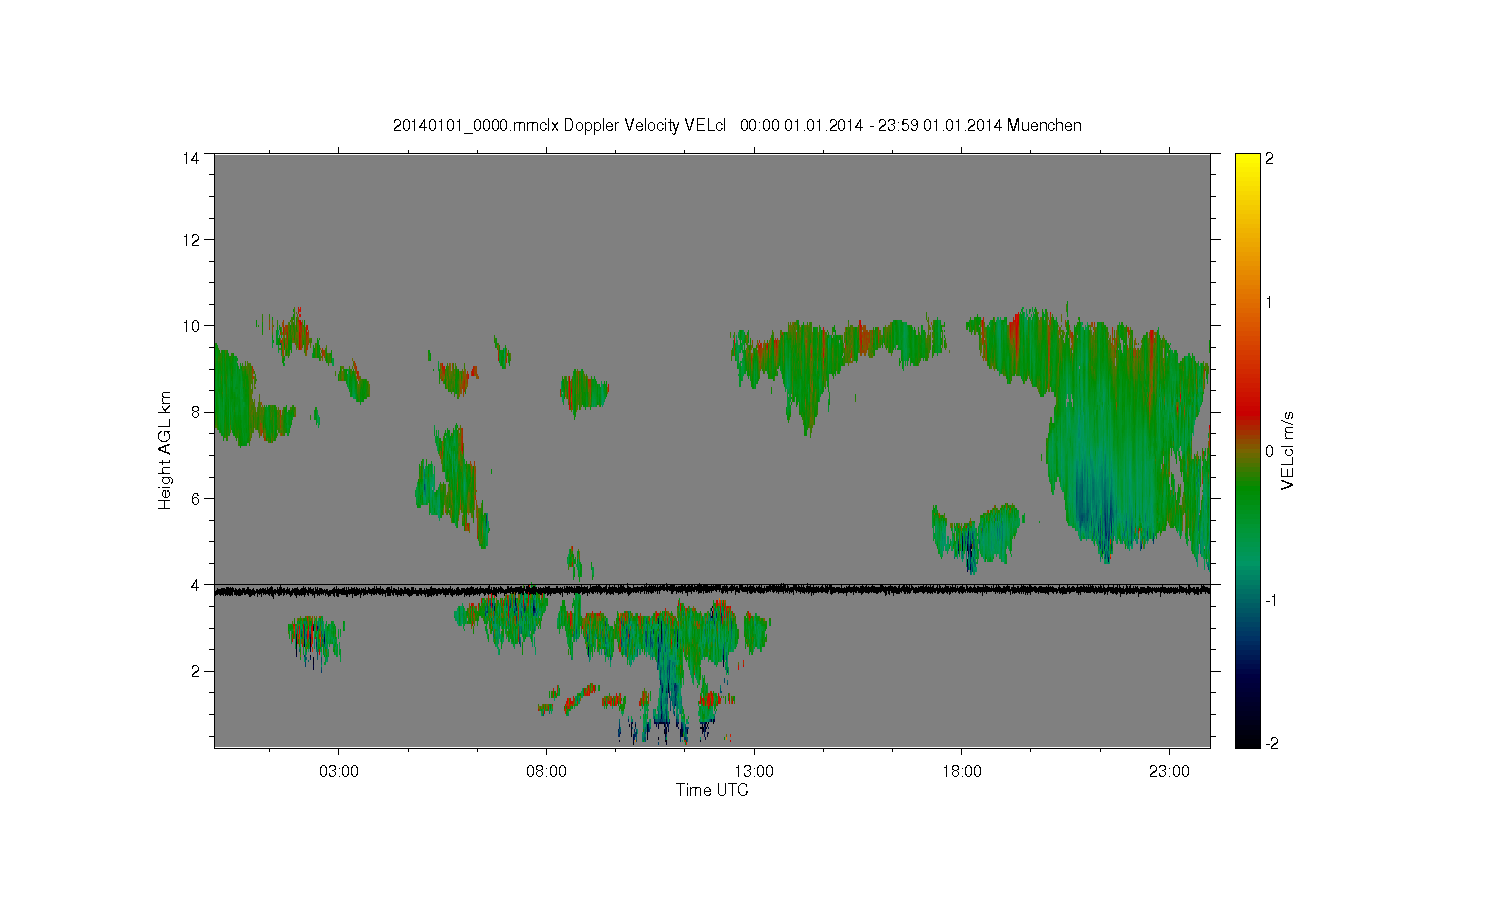
Task: Click the 'VELcl m/s' colorbar label
Action: [1288, 450]
